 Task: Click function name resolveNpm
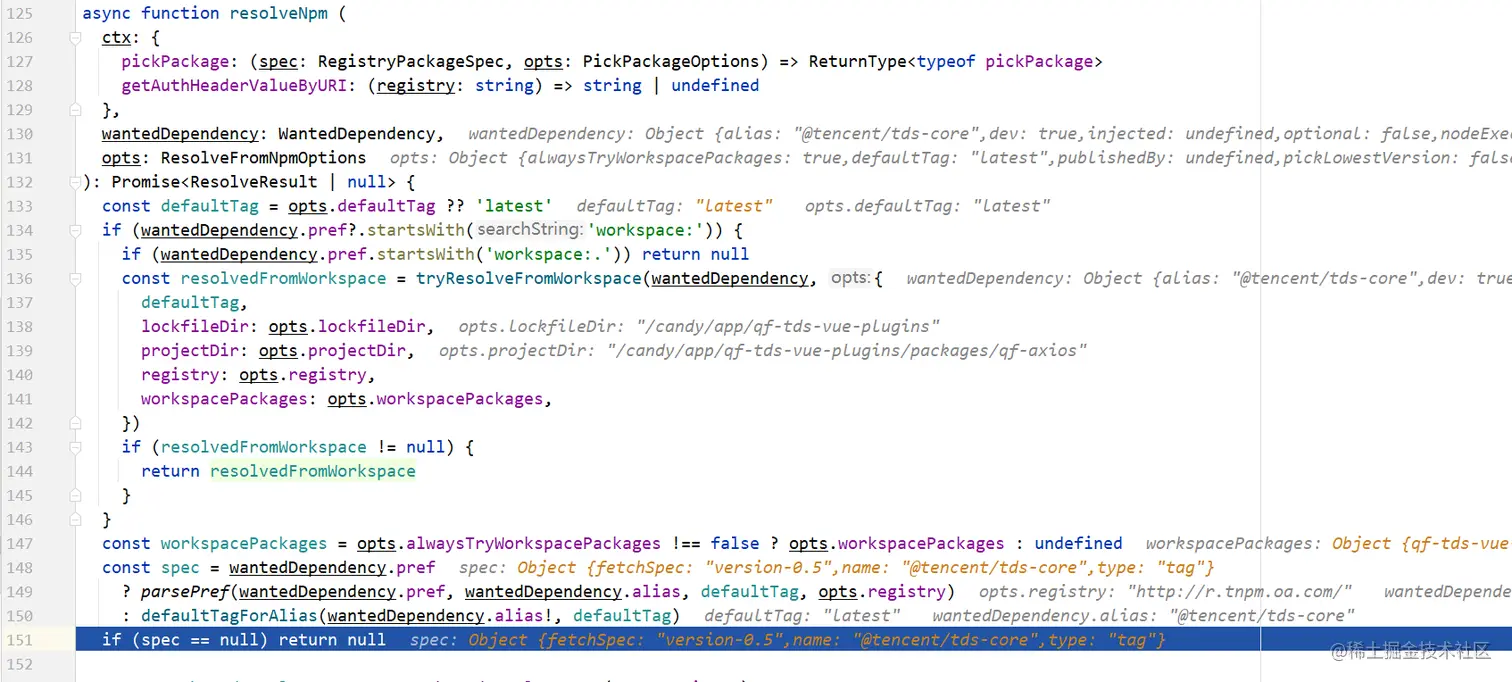pos(278,13)
